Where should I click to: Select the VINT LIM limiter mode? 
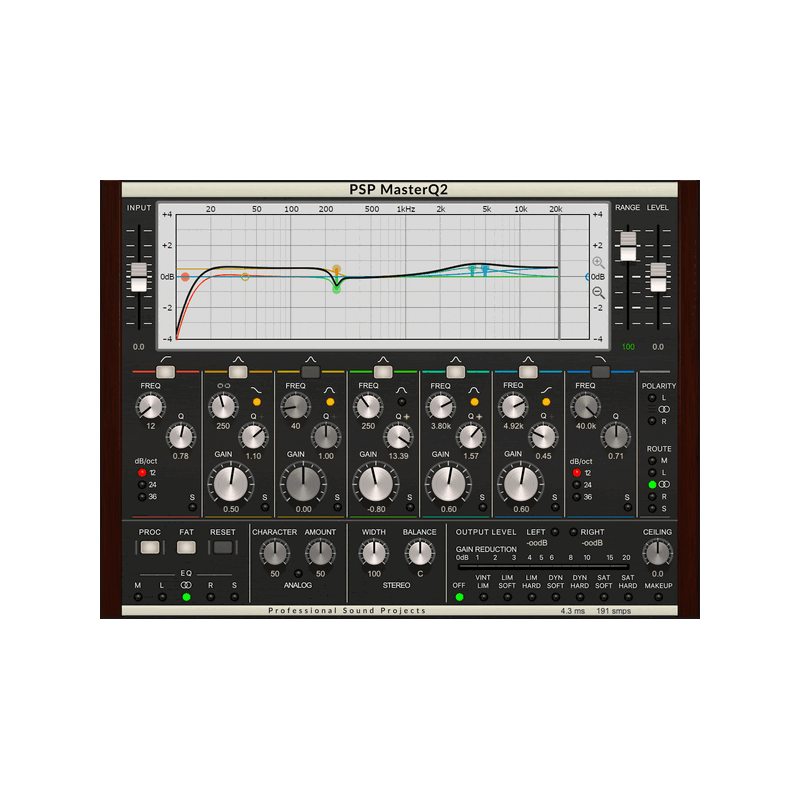pyautogui.click(x=483, y=597)
